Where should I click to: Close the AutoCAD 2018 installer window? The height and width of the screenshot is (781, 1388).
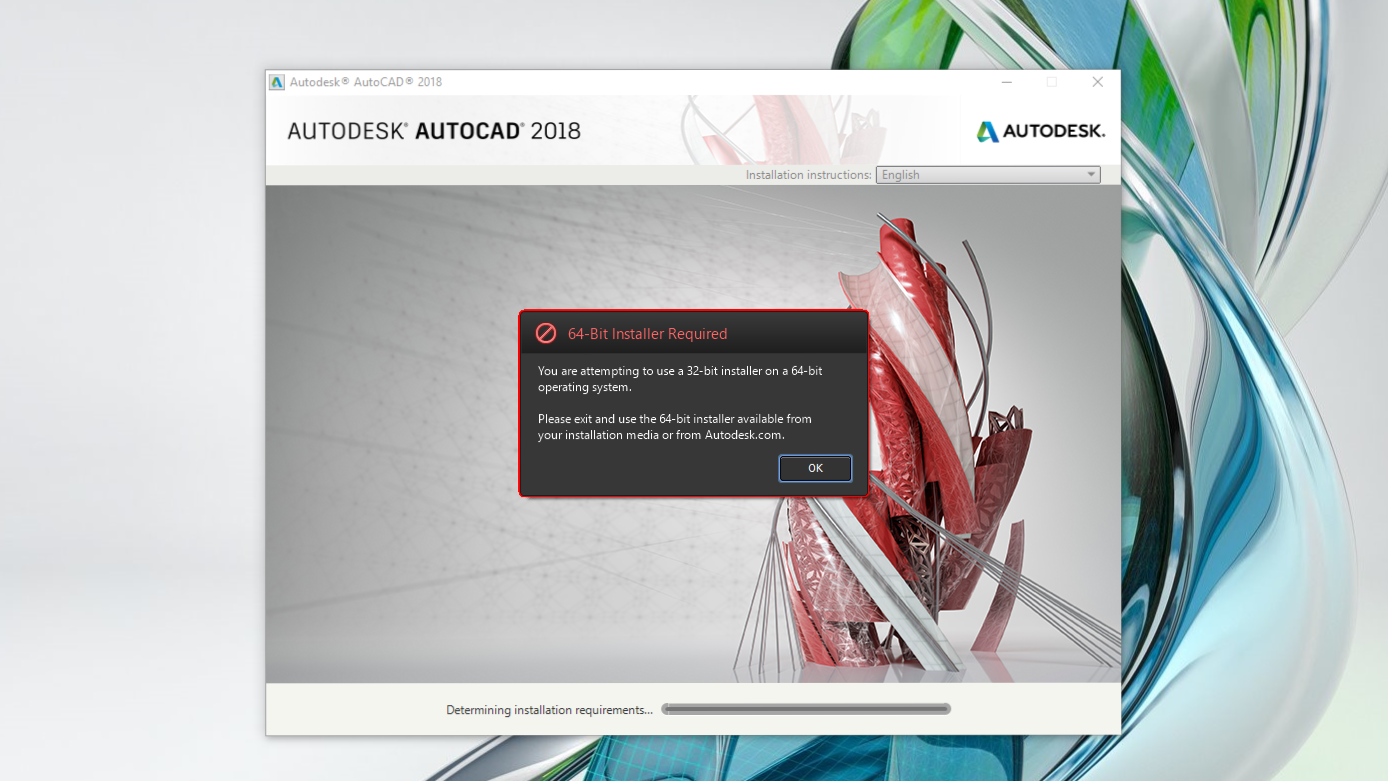pos(1097,82)
